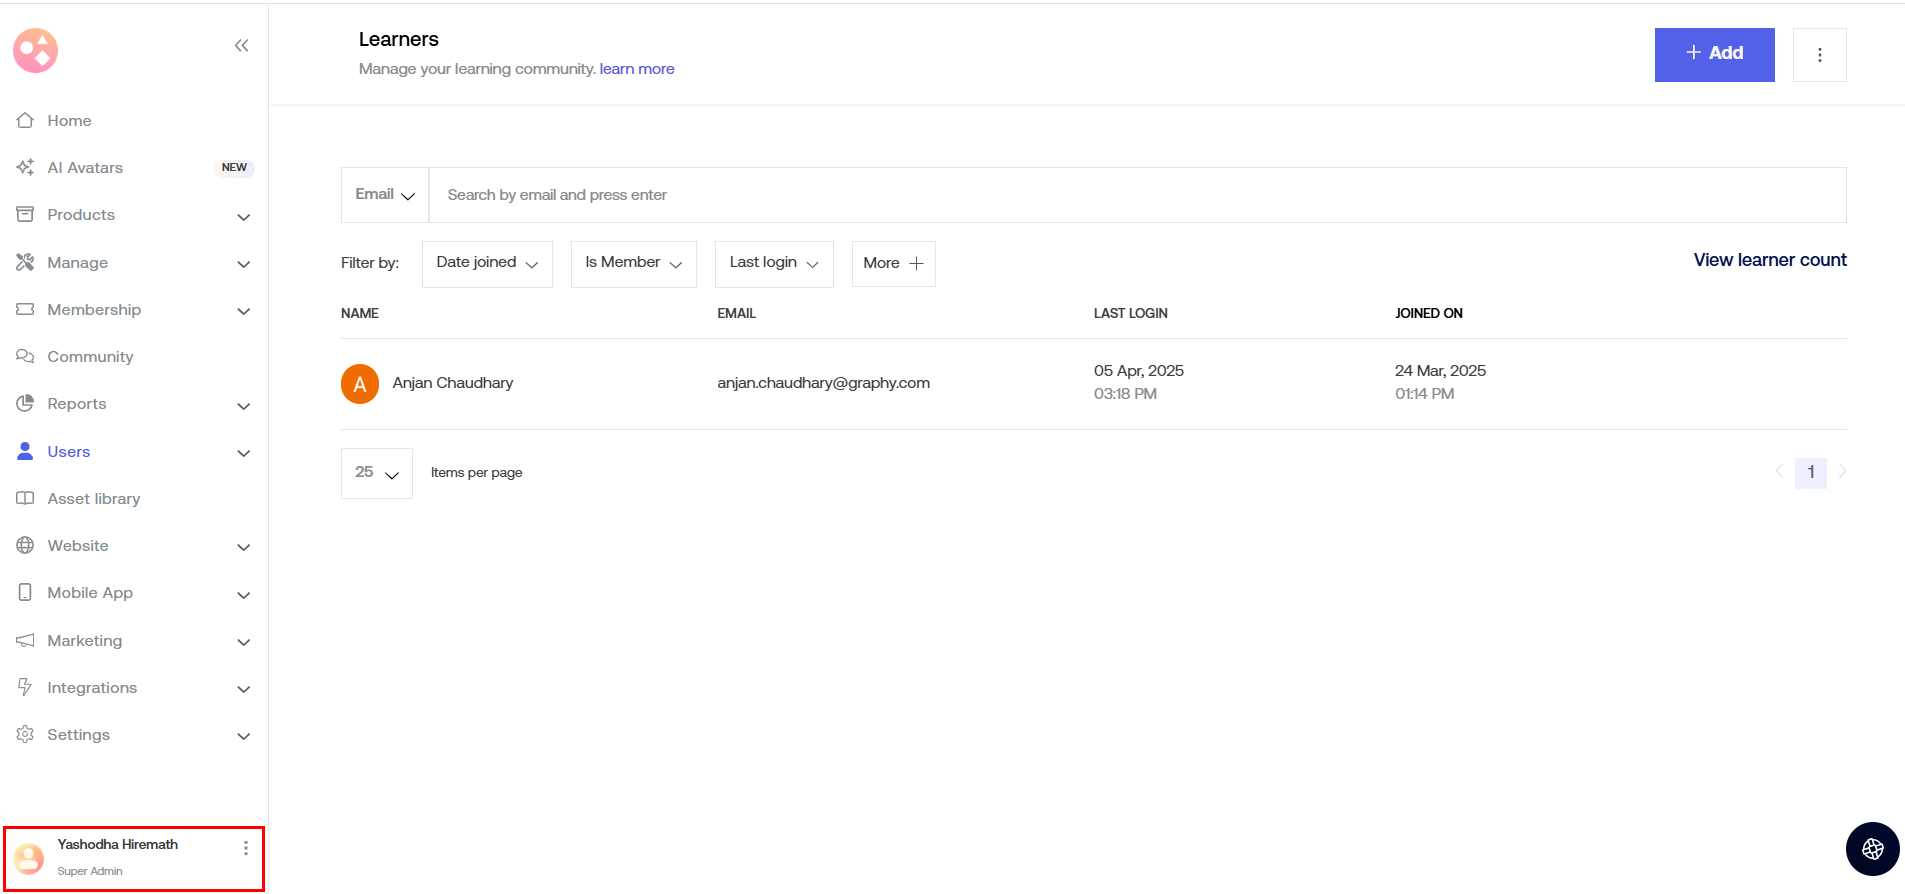
Task: Expand the Products menu chevron
Action: click(x=243, y=217)
